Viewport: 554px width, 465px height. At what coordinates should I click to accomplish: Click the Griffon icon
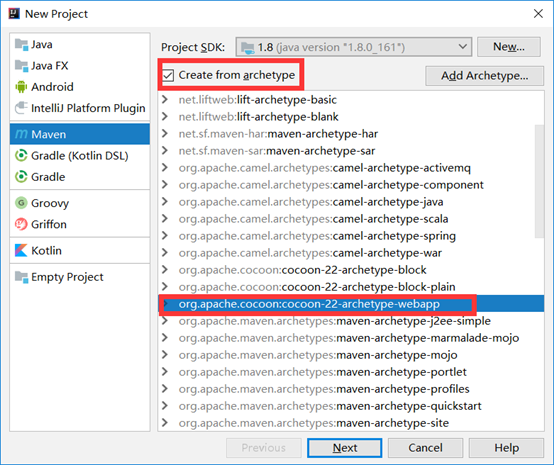tap(21, 224)
